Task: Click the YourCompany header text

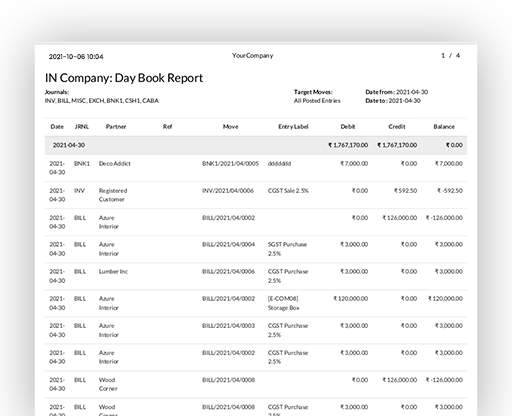Action: 253,56
